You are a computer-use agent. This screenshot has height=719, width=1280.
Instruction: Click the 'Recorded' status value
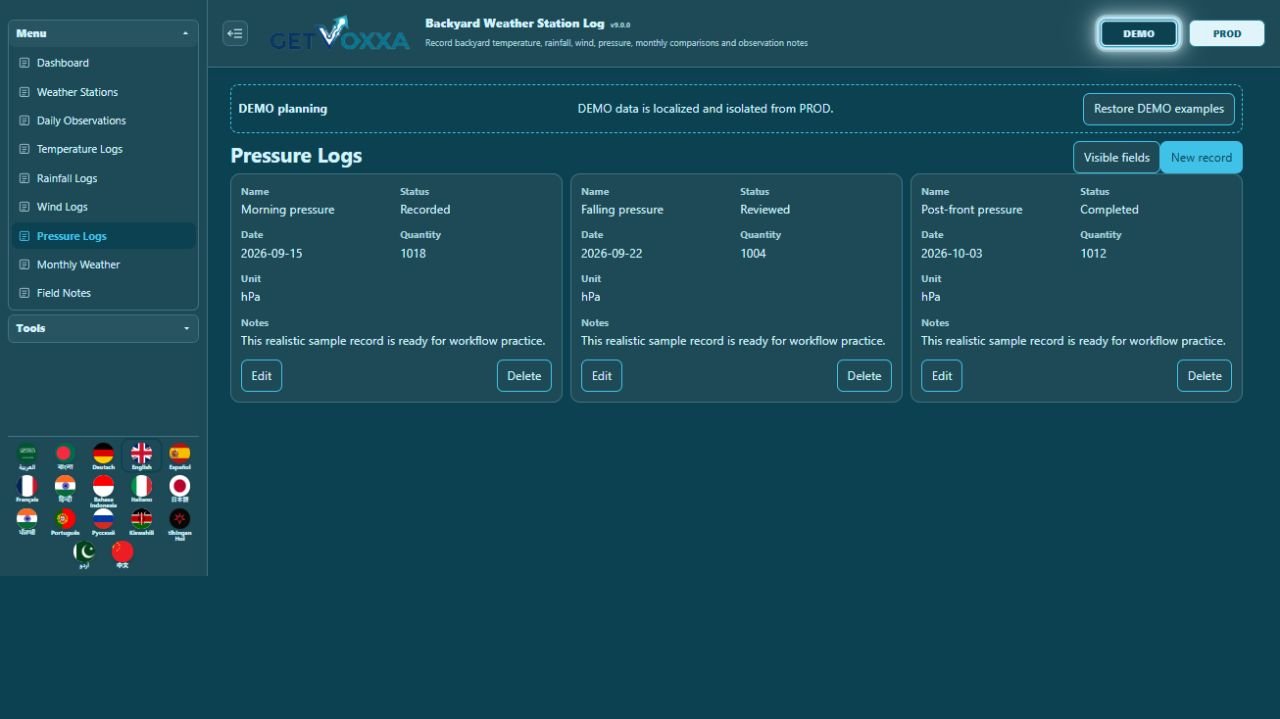(425, 210)
